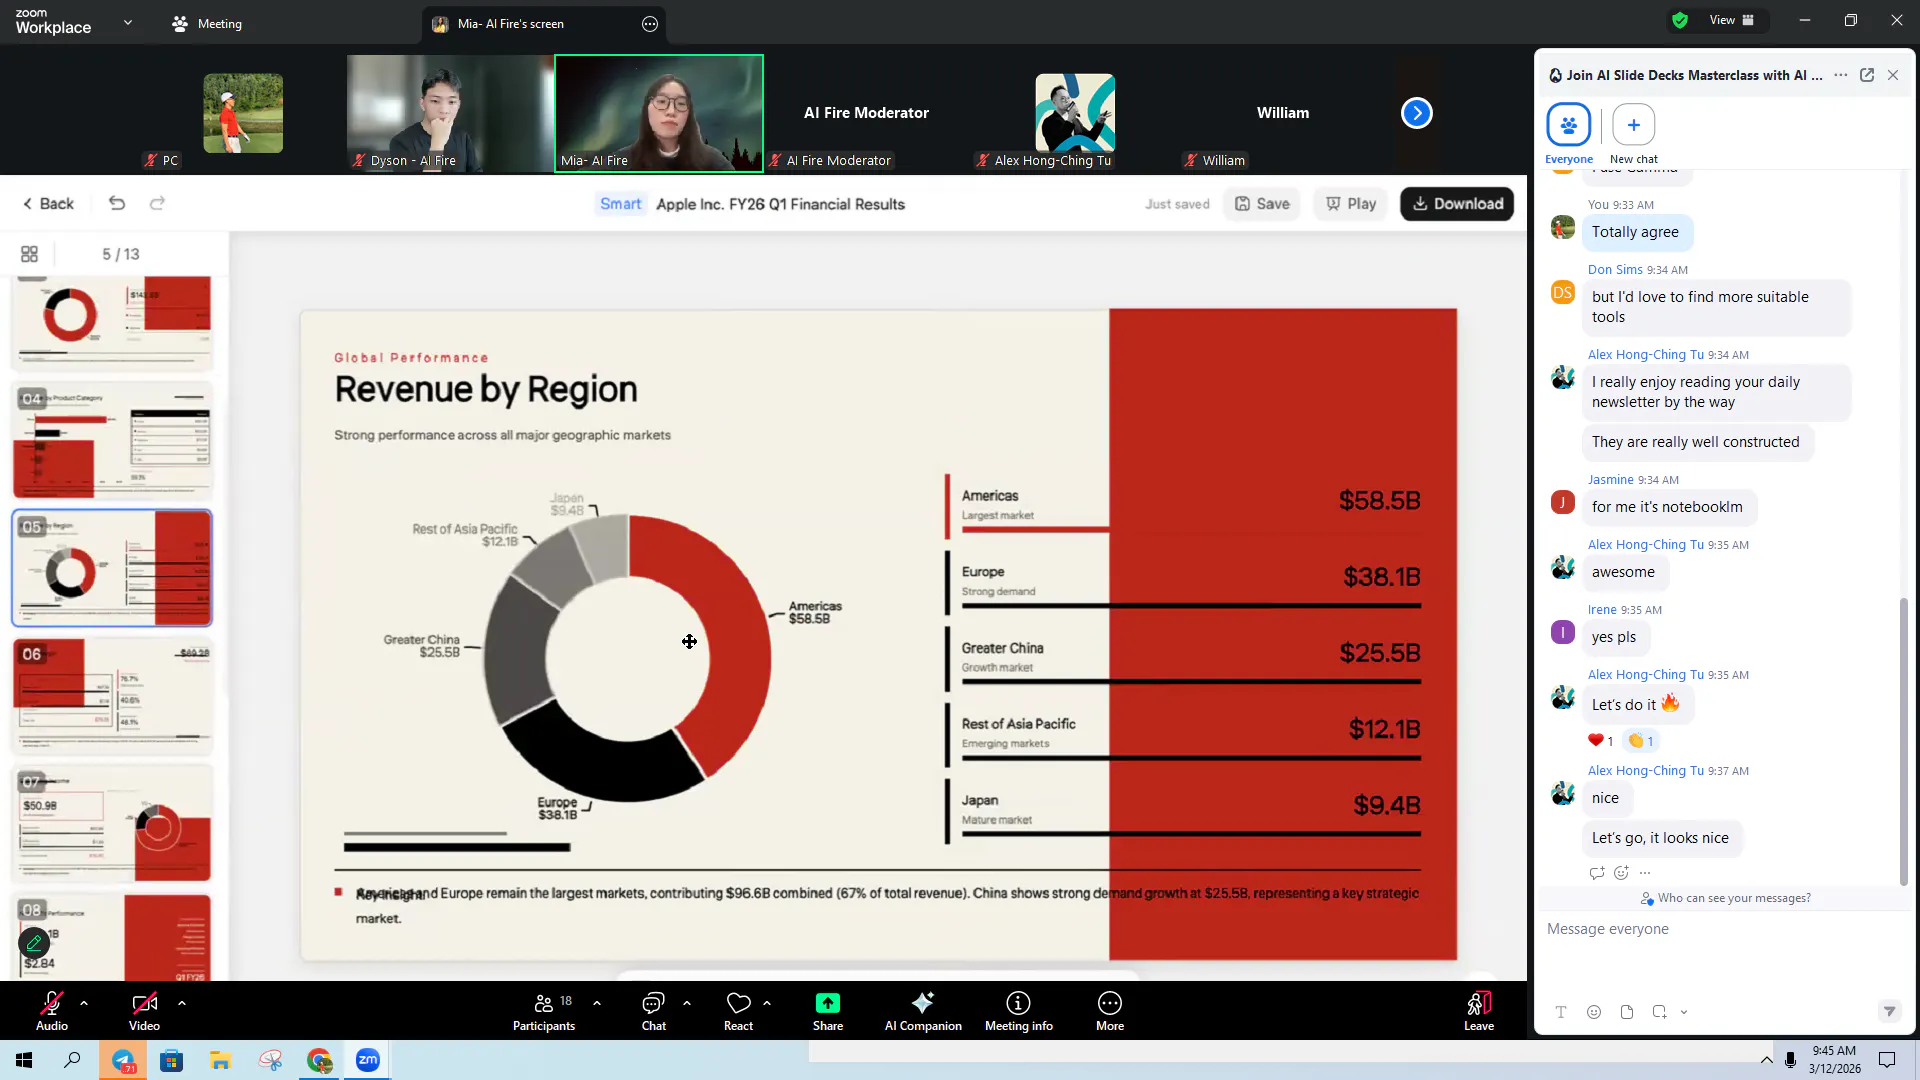
Task: Click the chat panel scrollbar
Action: [x=1903, y=740]
